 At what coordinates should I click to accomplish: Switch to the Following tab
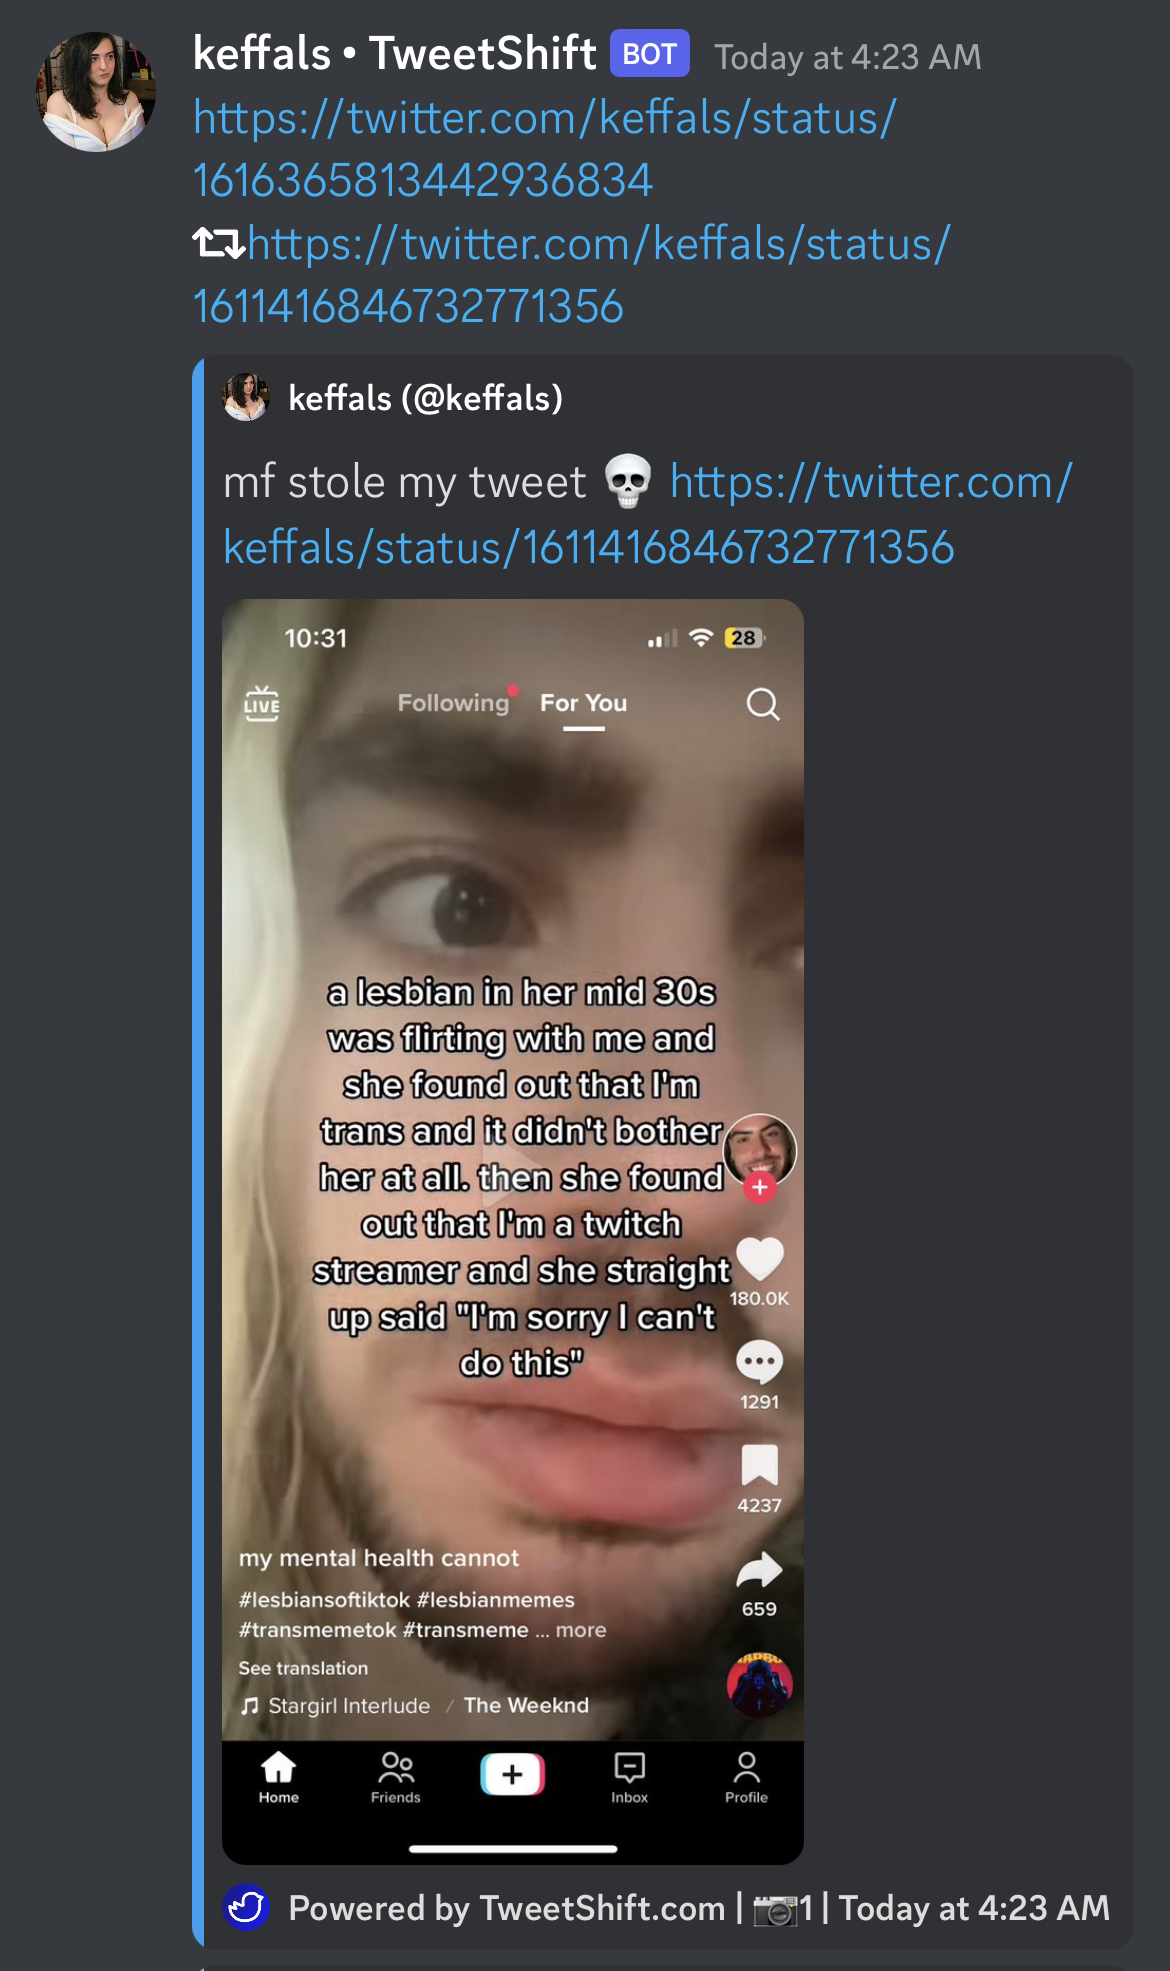coord(454,703)
